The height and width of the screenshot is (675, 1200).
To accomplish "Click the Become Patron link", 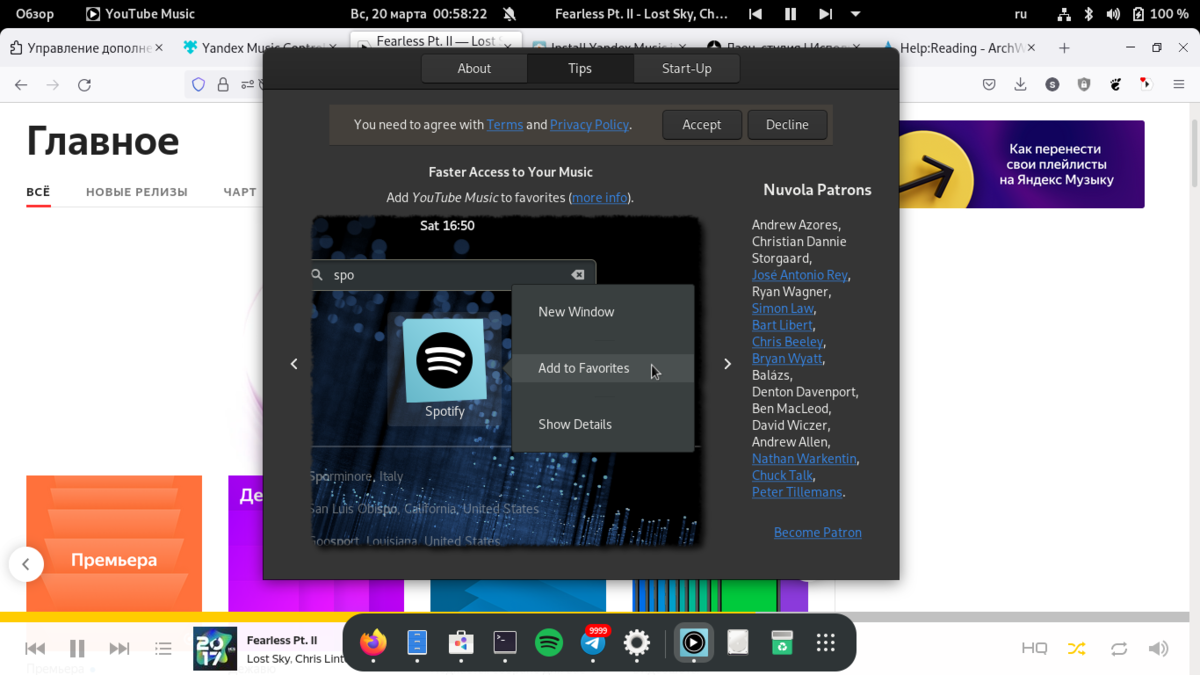I will pos(818,532).
